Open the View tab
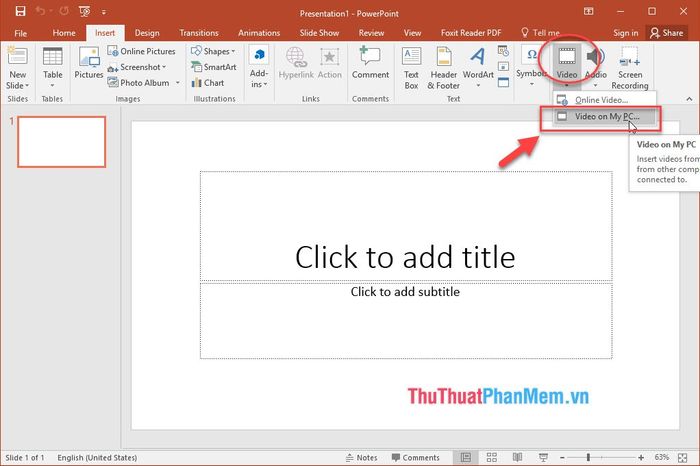This screenshot has height=466, width=700. [x=412, y=33]
